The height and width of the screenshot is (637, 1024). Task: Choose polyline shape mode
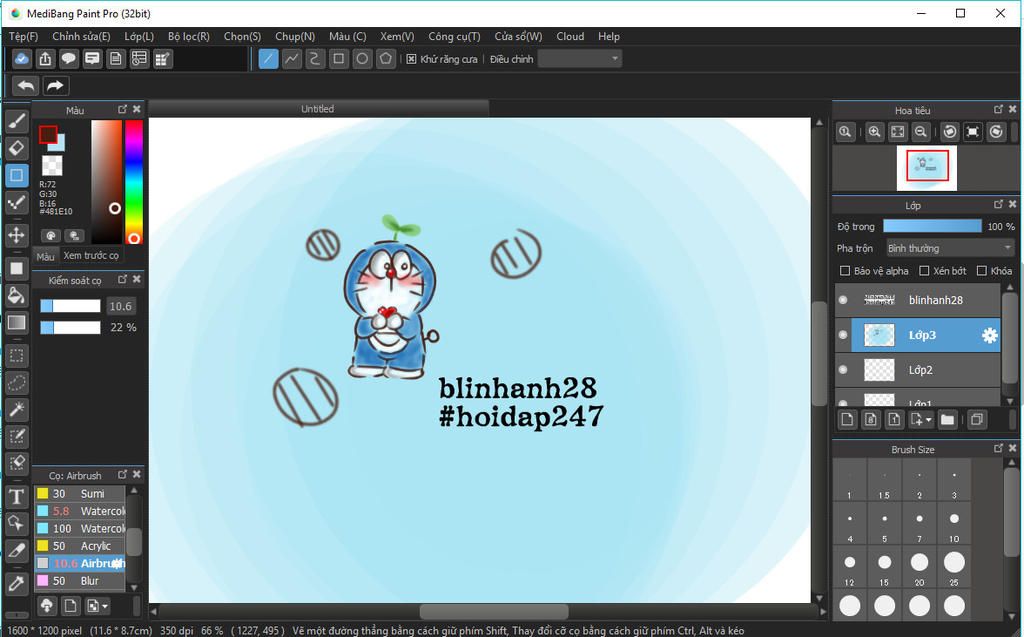point(292,59)
